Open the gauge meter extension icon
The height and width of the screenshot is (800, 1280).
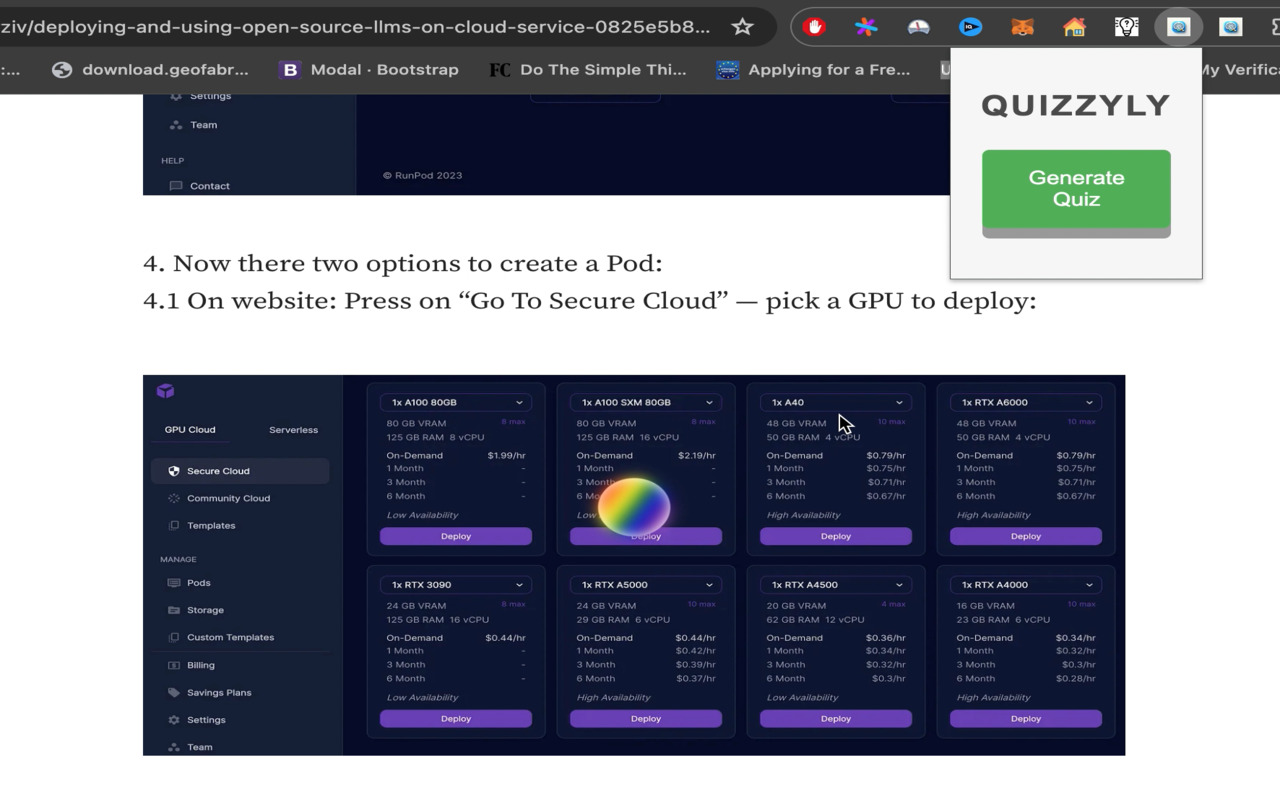pyautogui.click(x=918, y=27)
